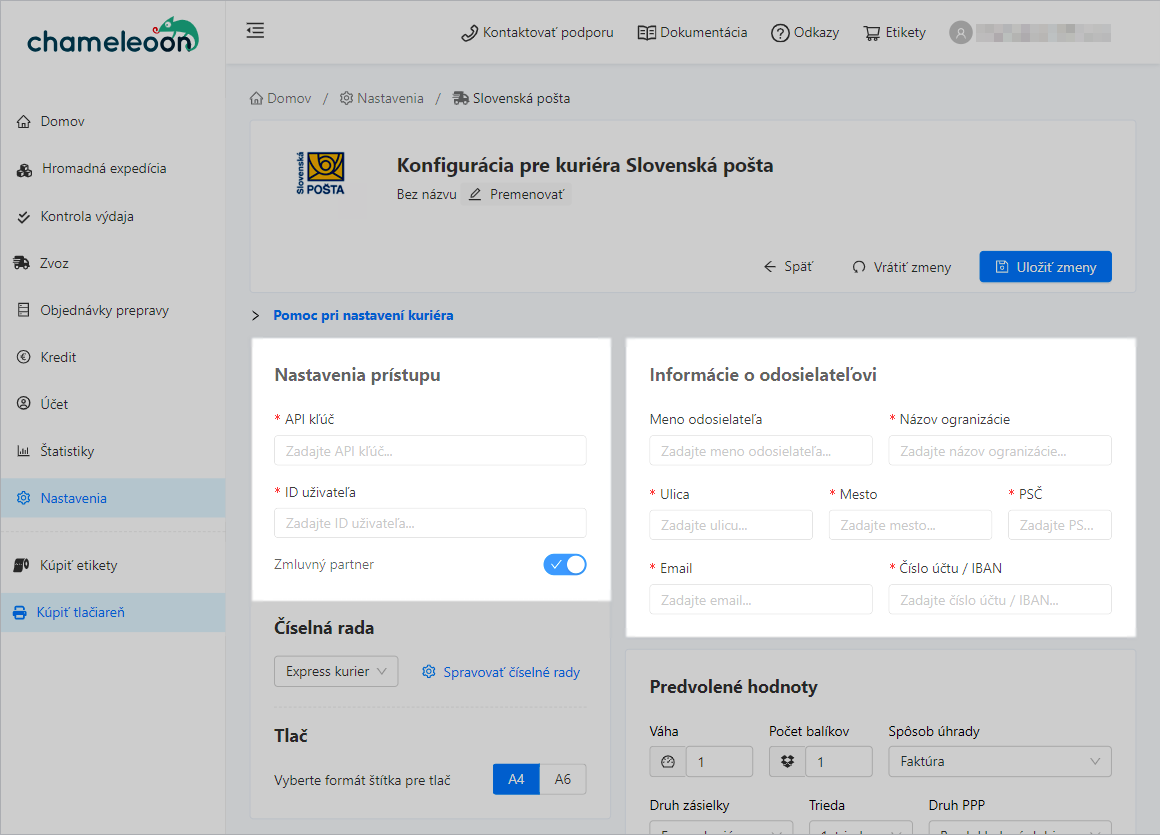Click the weight gauge icon beside Váha
The image size is (1160, 835).
[x=668, y=762]
